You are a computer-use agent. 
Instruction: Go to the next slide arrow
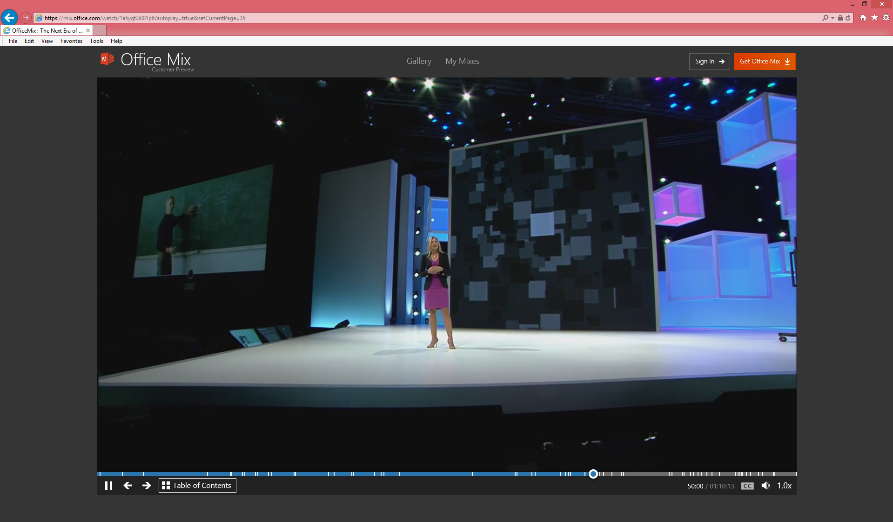146,486
